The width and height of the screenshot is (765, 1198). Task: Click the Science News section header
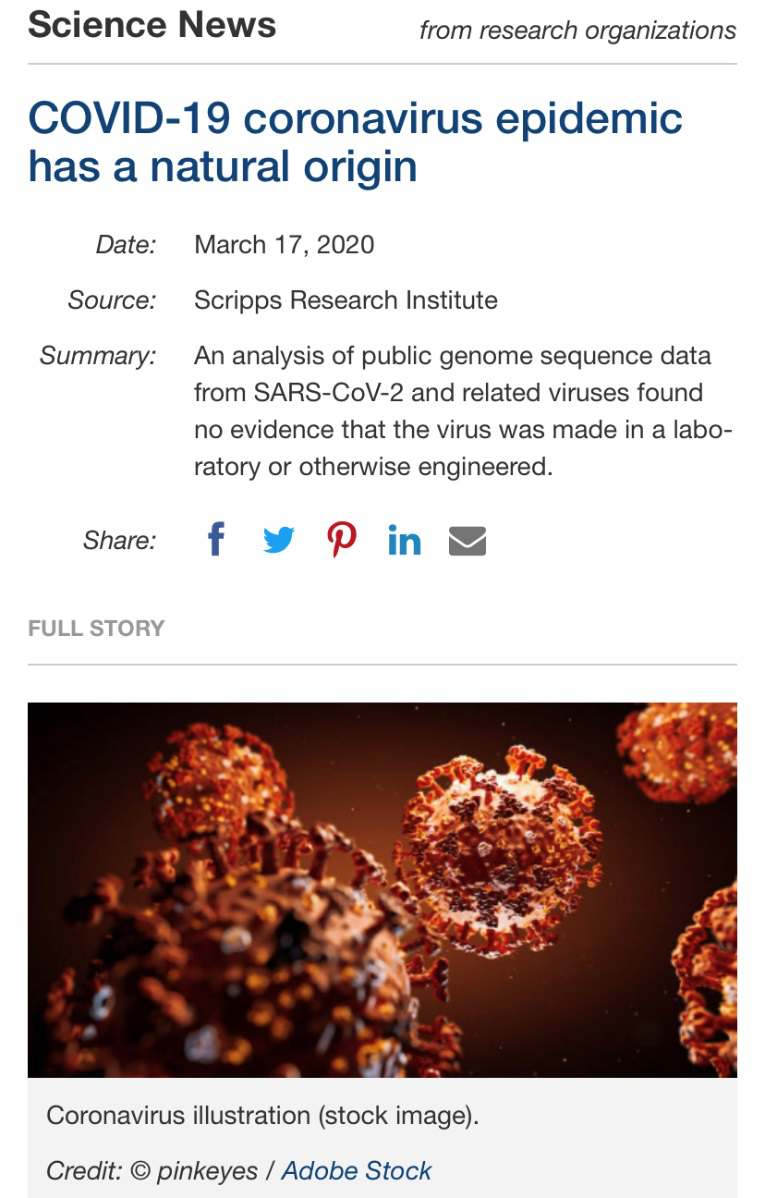coord(152,26)
